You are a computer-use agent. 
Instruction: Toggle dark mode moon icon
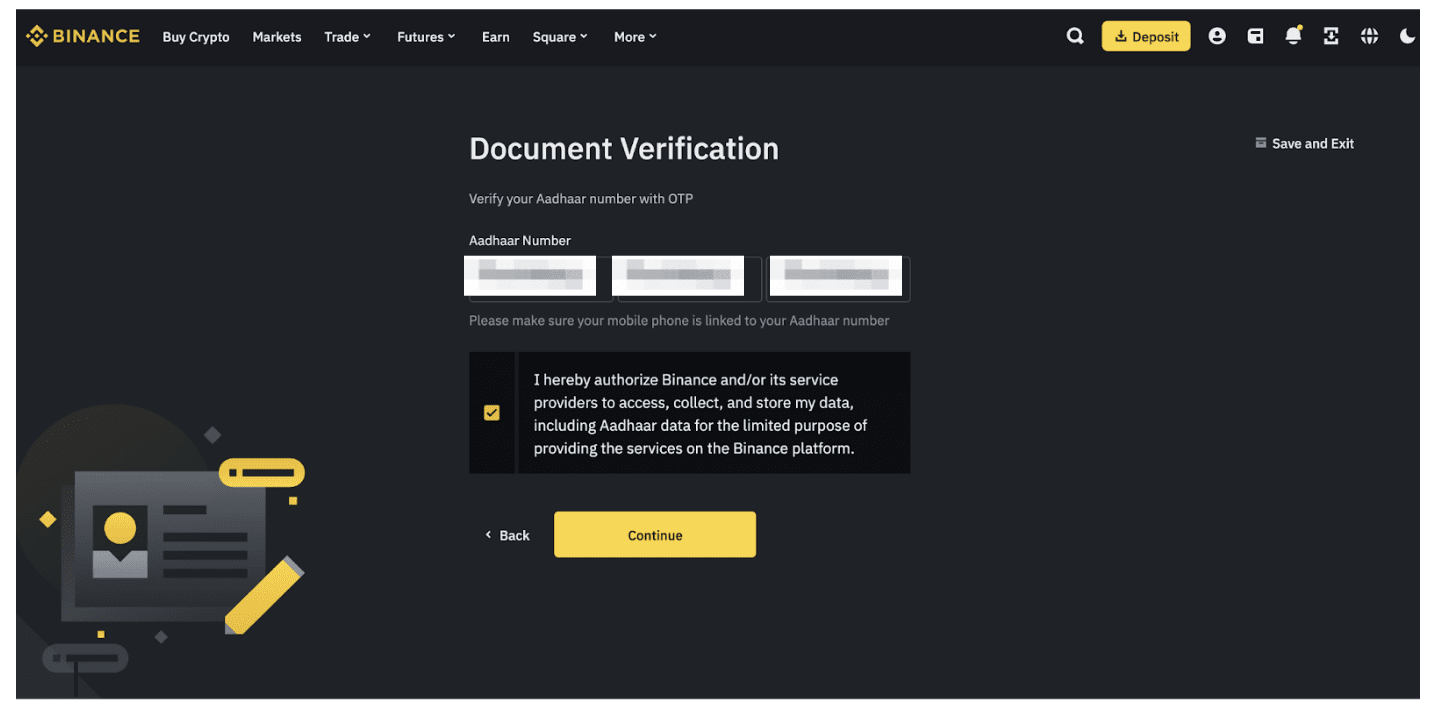[x=1407, y=37]
